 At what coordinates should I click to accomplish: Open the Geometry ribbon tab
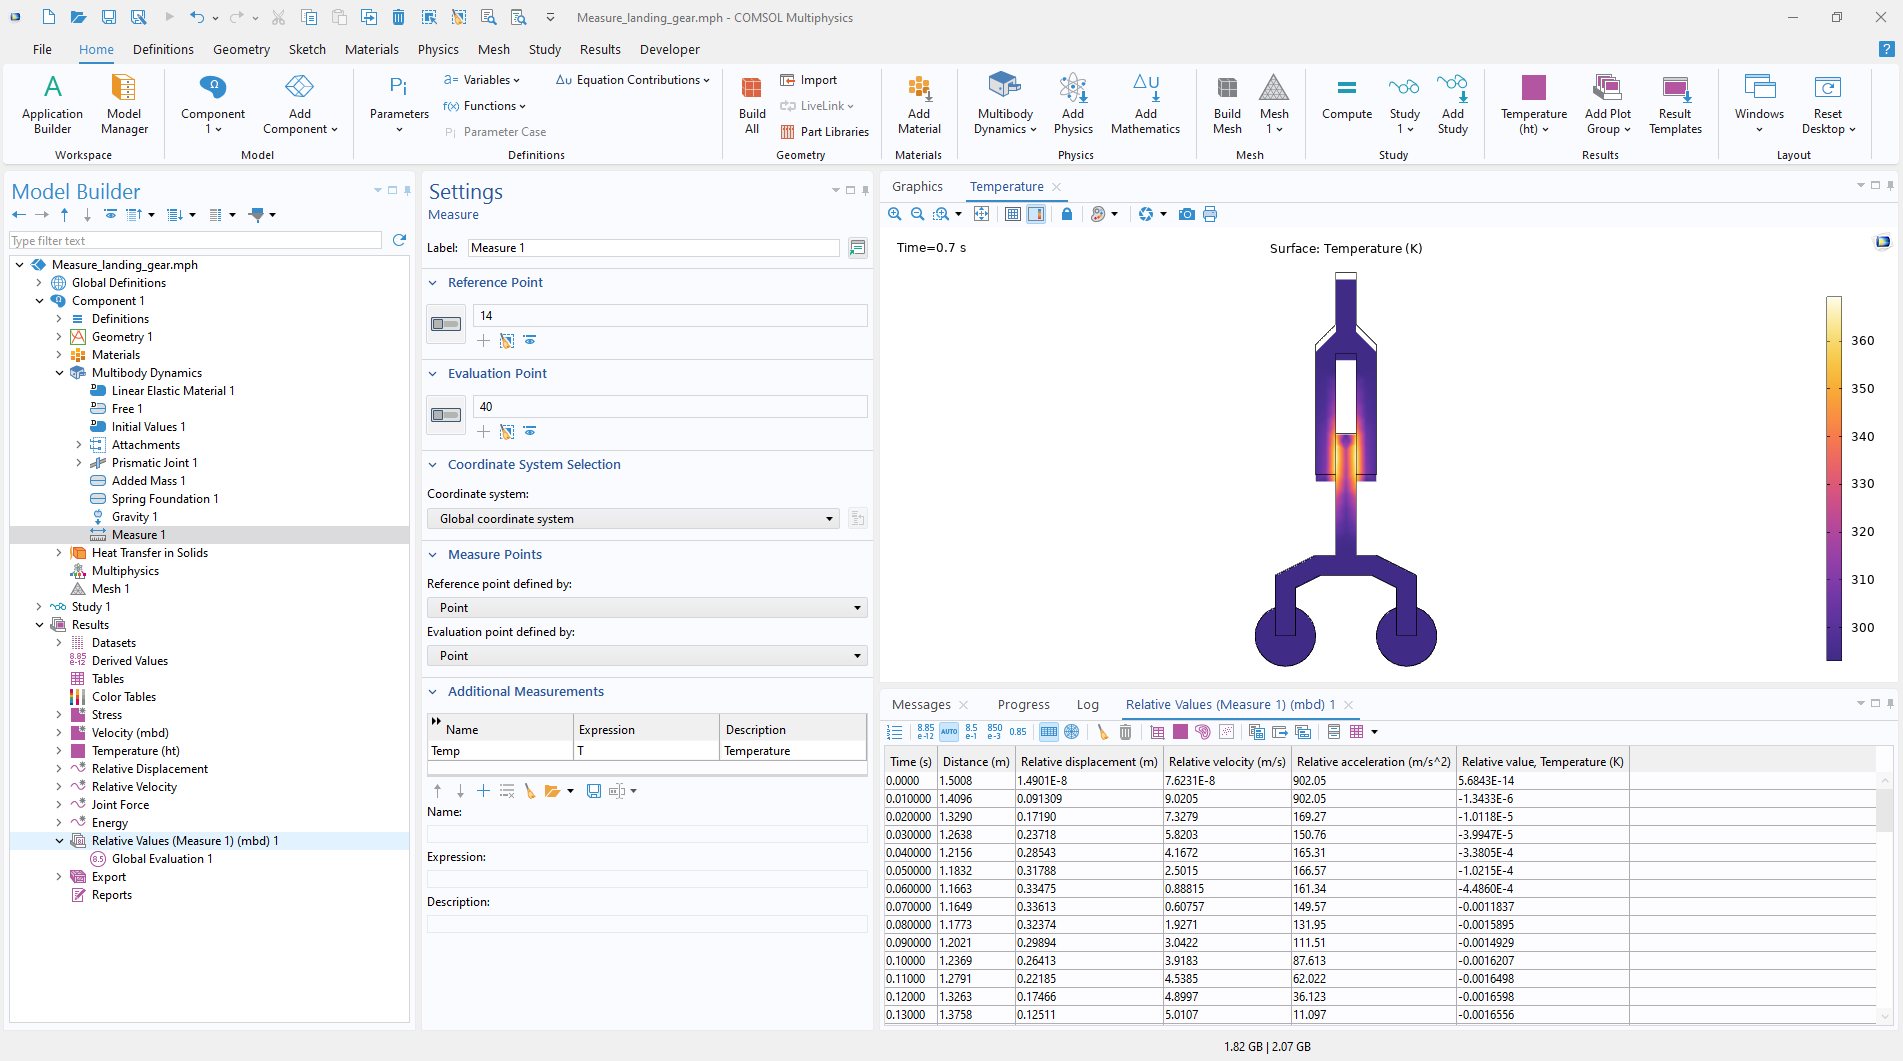[241, 49]
